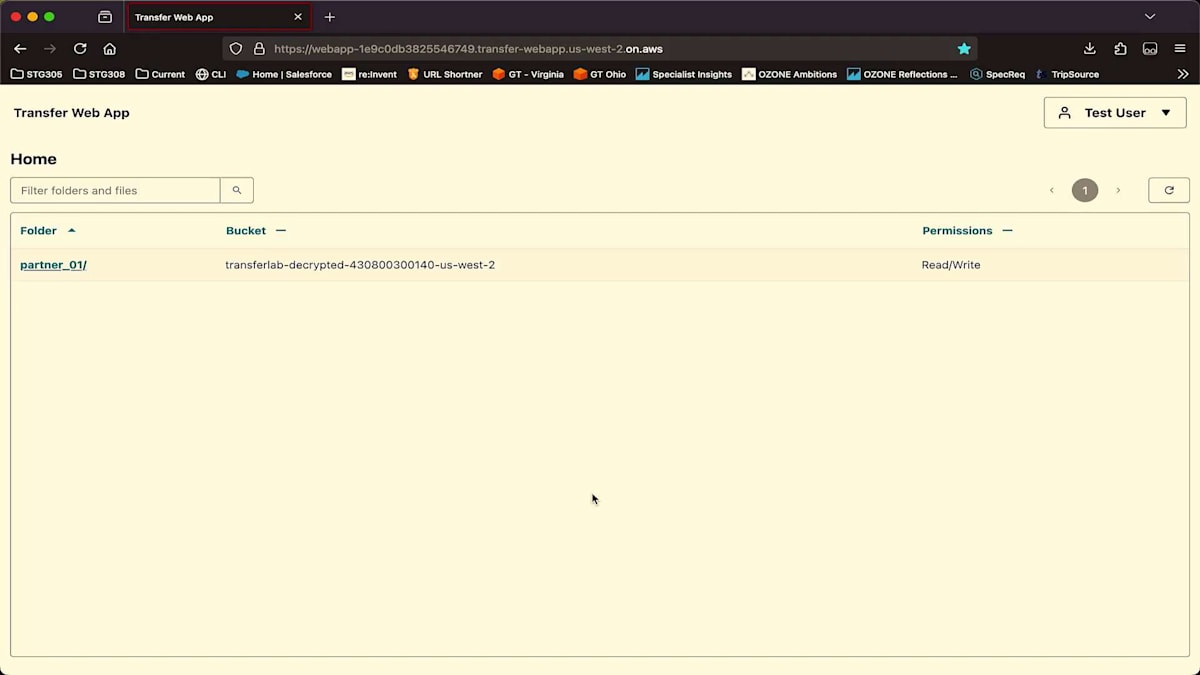
Task: Open the Test User dropdown menu
Action: (x=1115, y=113)
